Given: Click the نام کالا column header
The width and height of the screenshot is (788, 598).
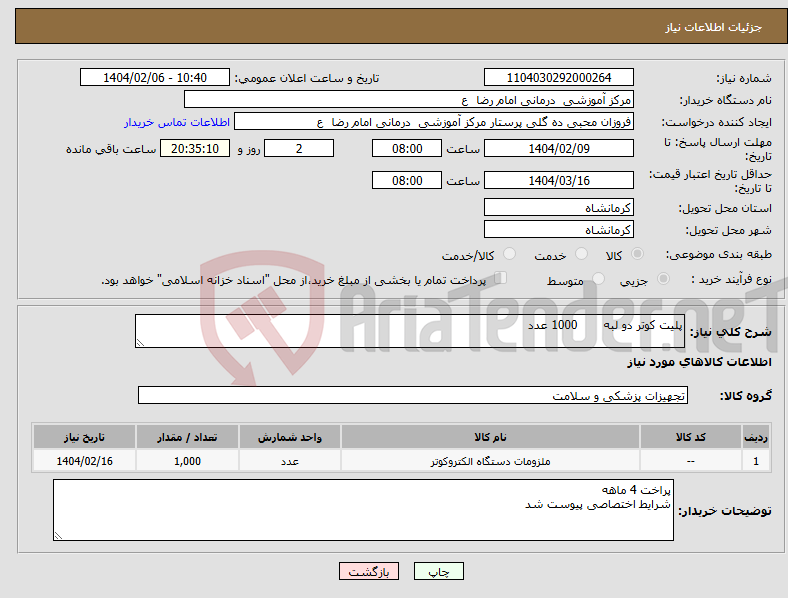Looking at the screenshot, I should (x=490, y=437).
